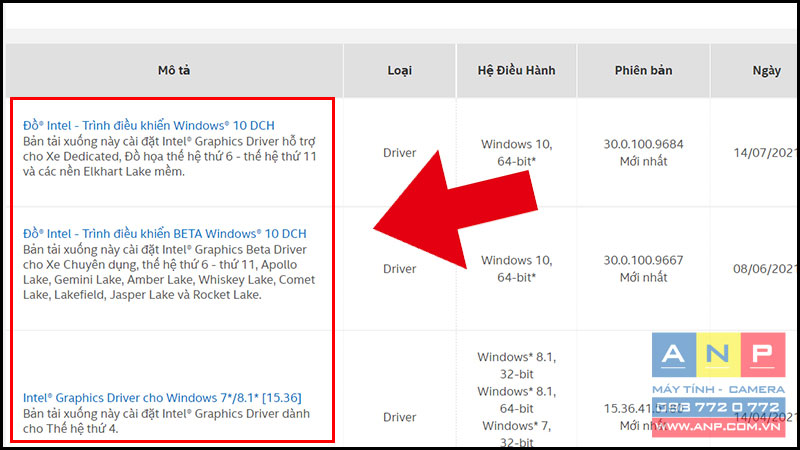This screenshot has height=450, width=800.
Task: Click the description text mentioning Thế hệ thứ 4
Action: tap(166, 421)
